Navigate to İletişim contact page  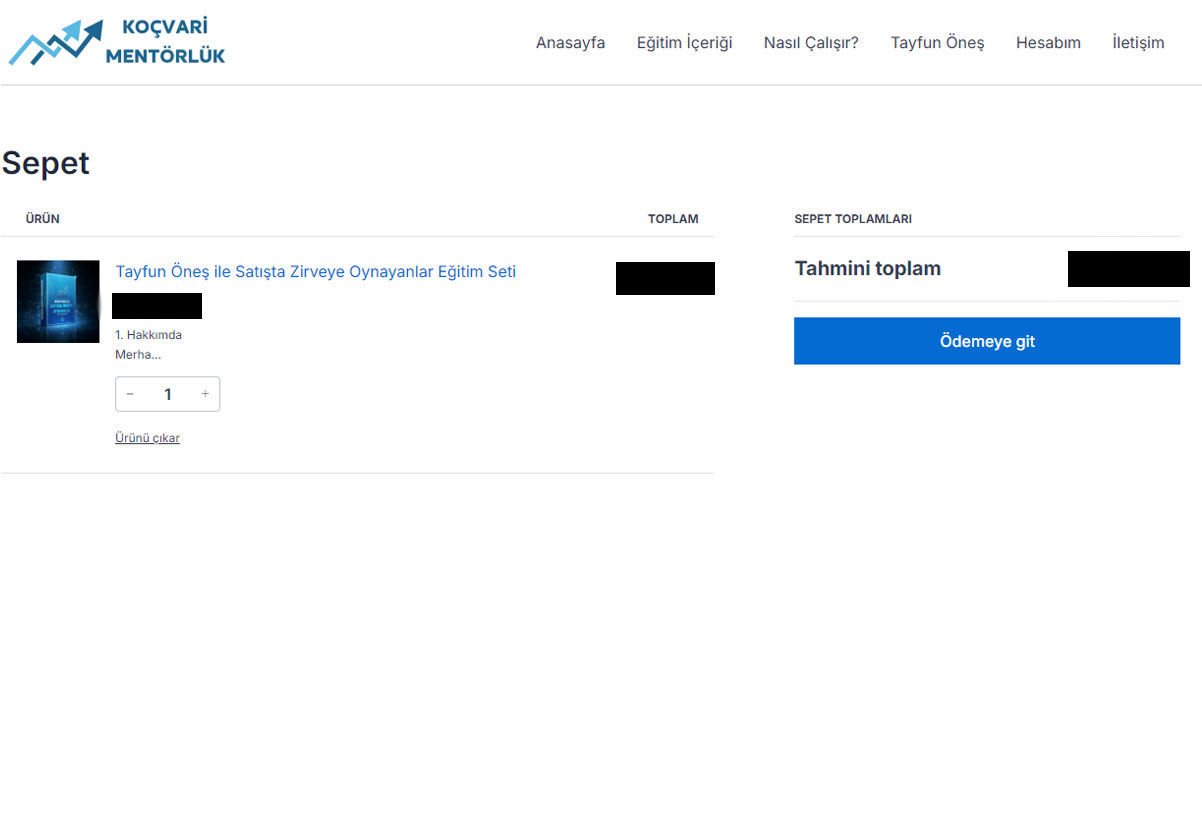1138,43
